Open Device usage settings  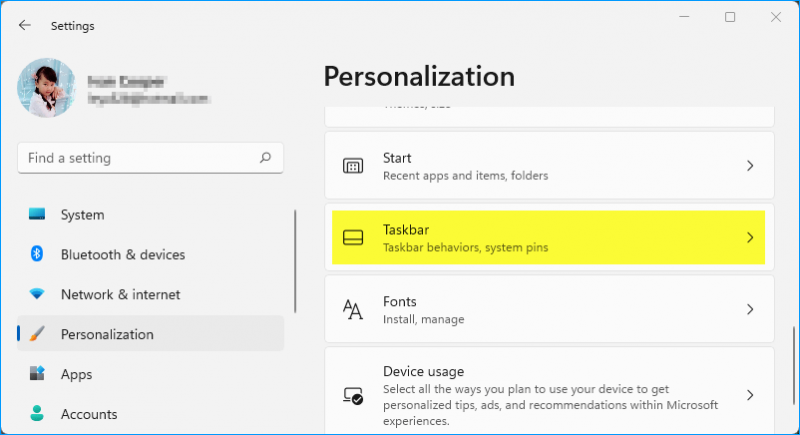[549, 391]
